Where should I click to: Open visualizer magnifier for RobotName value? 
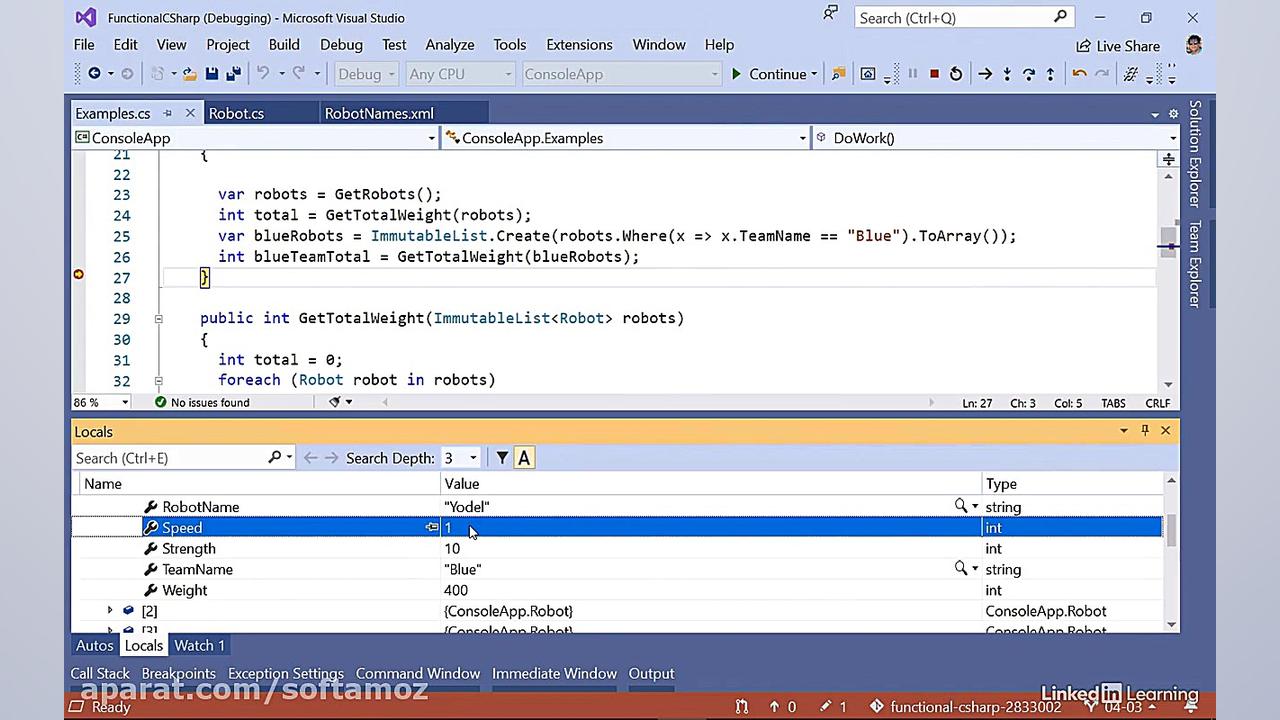(961, 507)
